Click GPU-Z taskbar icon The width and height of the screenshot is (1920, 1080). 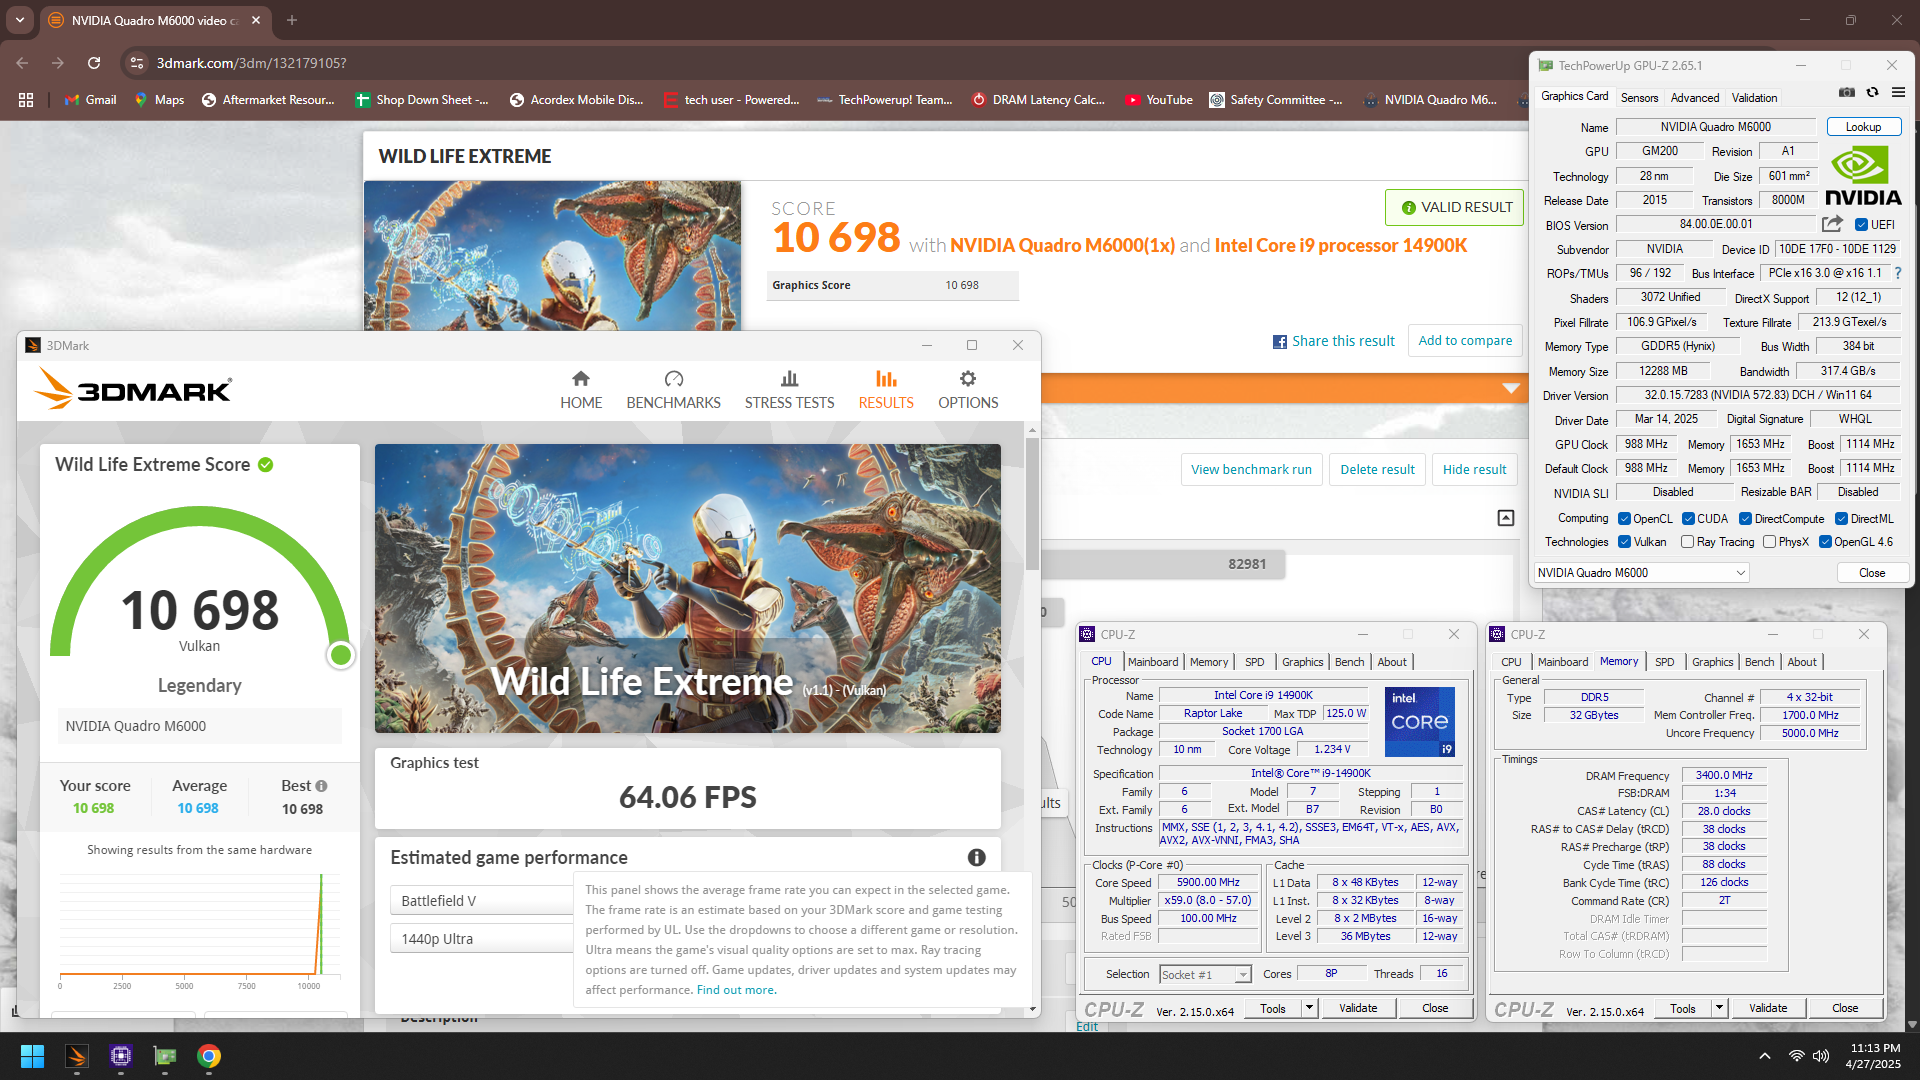pos(165,1056)
